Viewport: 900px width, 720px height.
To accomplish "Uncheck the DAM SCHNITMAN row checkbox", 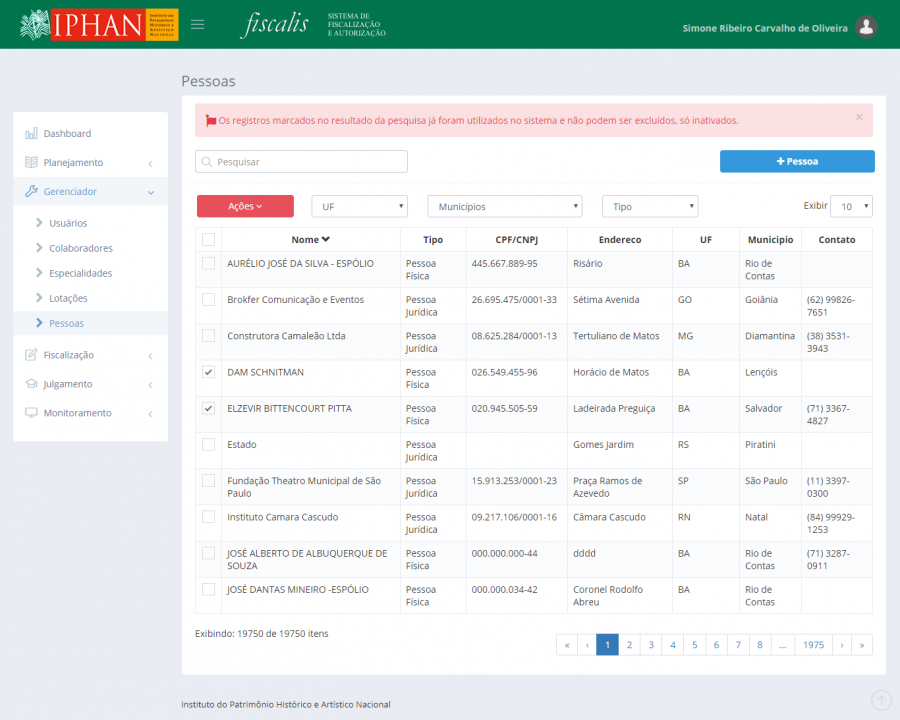I will point(208,372).
